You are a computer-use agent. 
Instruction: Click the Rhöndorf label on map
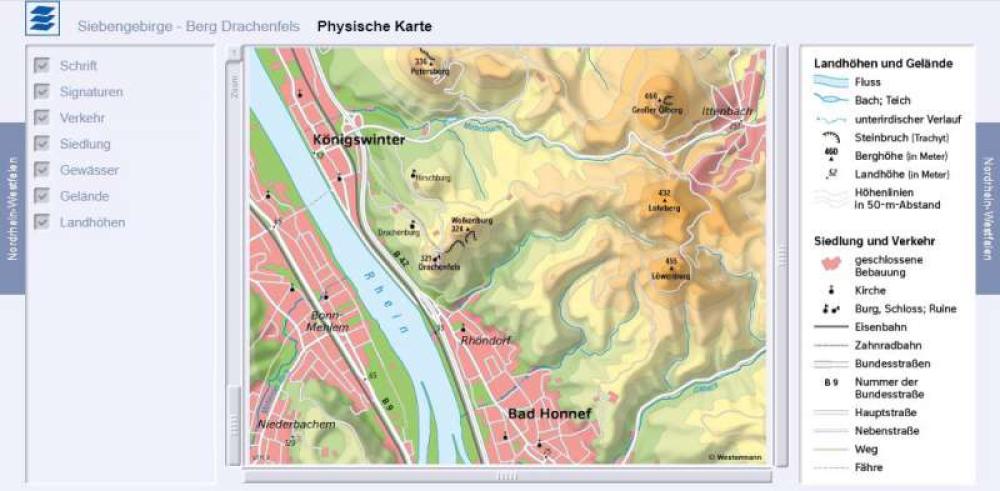click(x=486, y=341)
